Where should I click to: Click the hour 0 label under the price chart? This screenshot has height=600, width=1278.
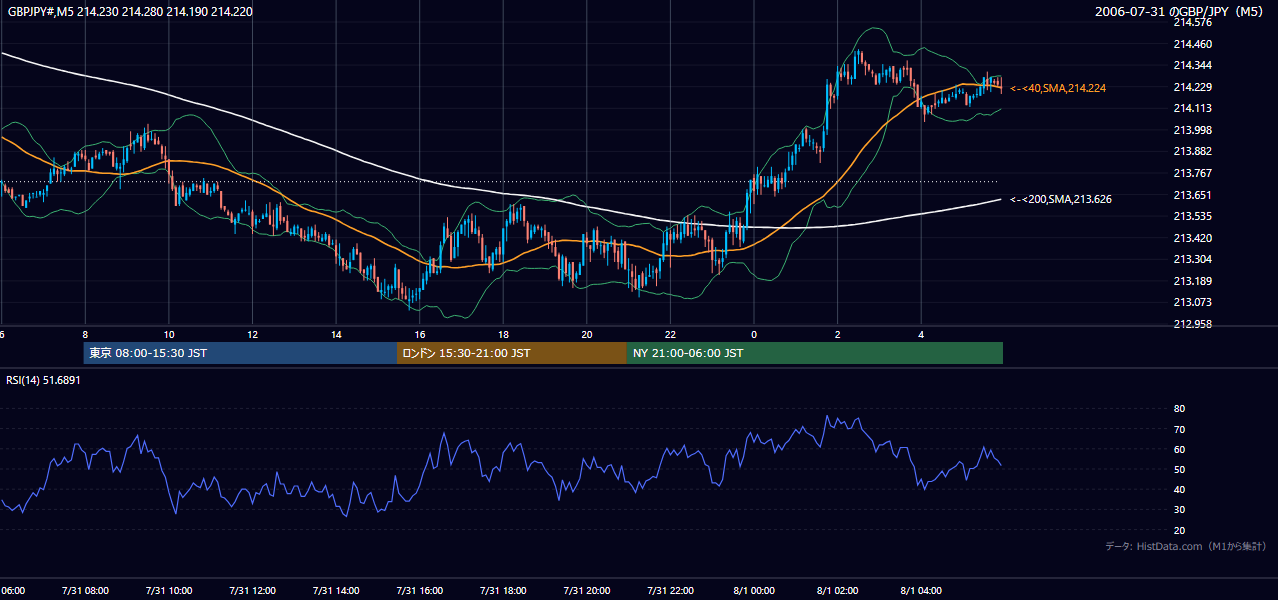click(754, 334)
